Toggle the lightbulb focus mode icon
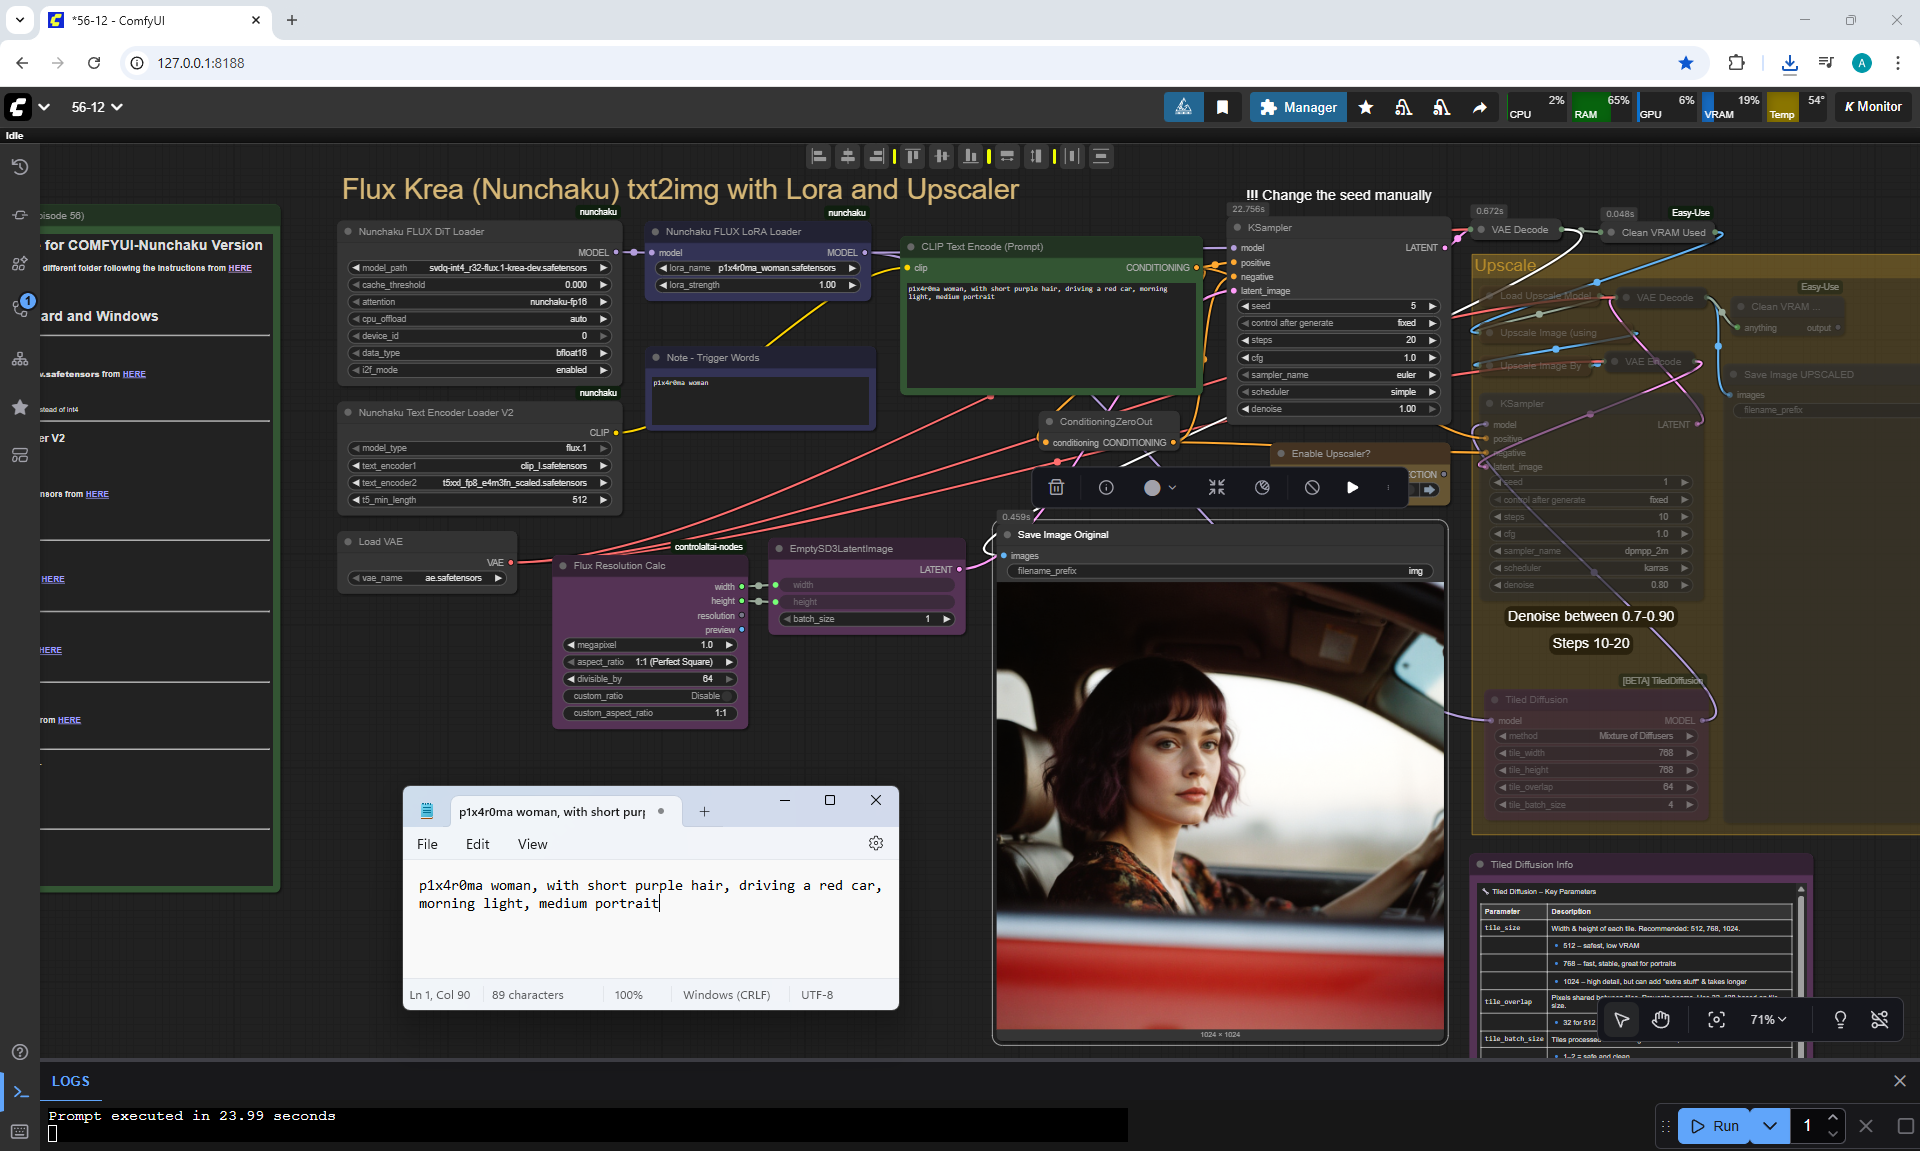Screen dimensions: 1920x1151 pyautogui.click(x=1840, y=1020)
